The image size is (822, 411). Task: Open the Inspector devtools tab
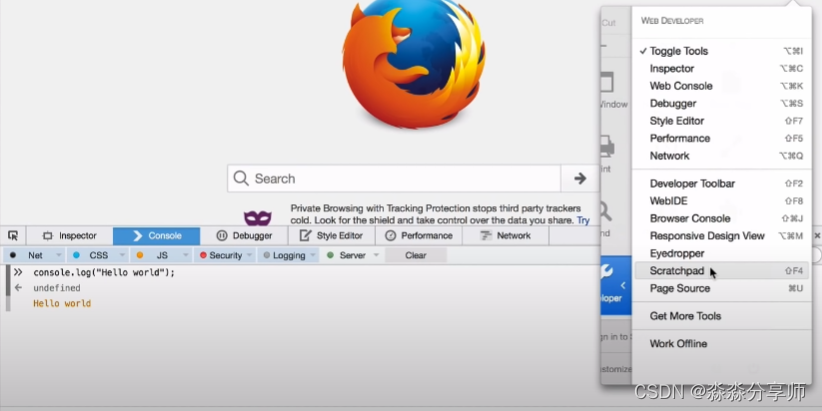(70, 236)
